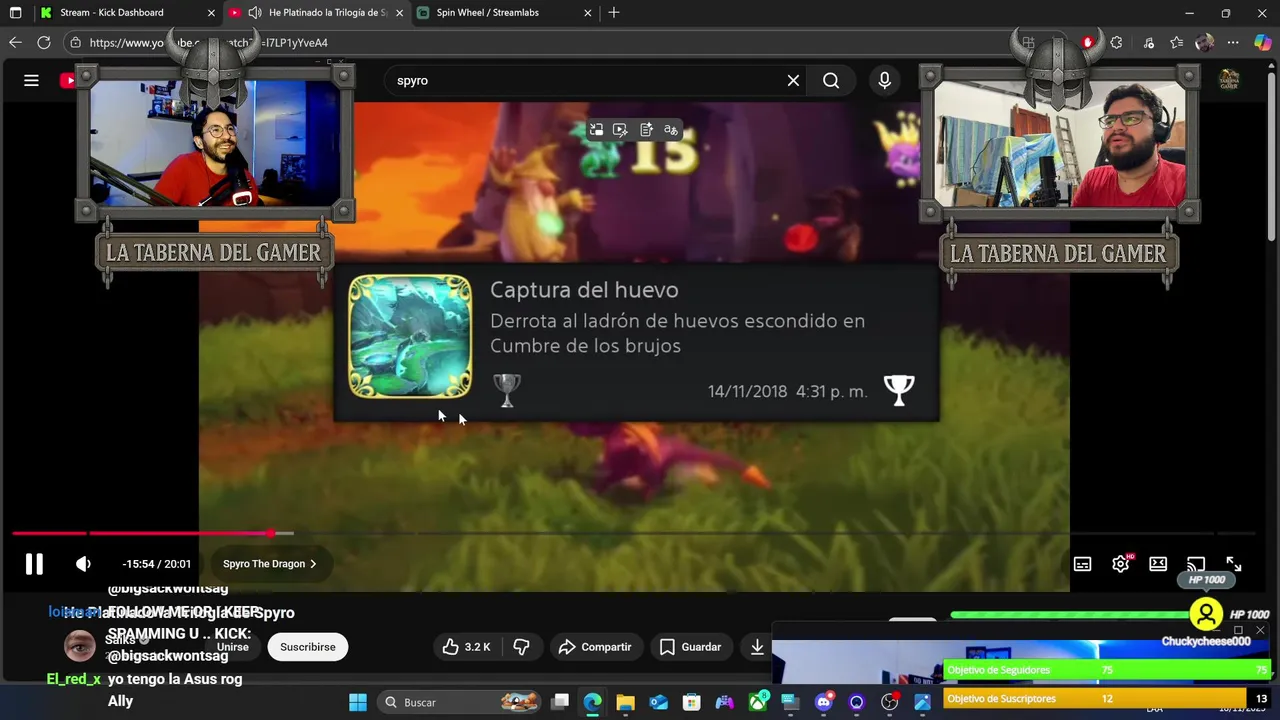
Task: Open the red hand blocker extension
Action: click(1088, 43)
